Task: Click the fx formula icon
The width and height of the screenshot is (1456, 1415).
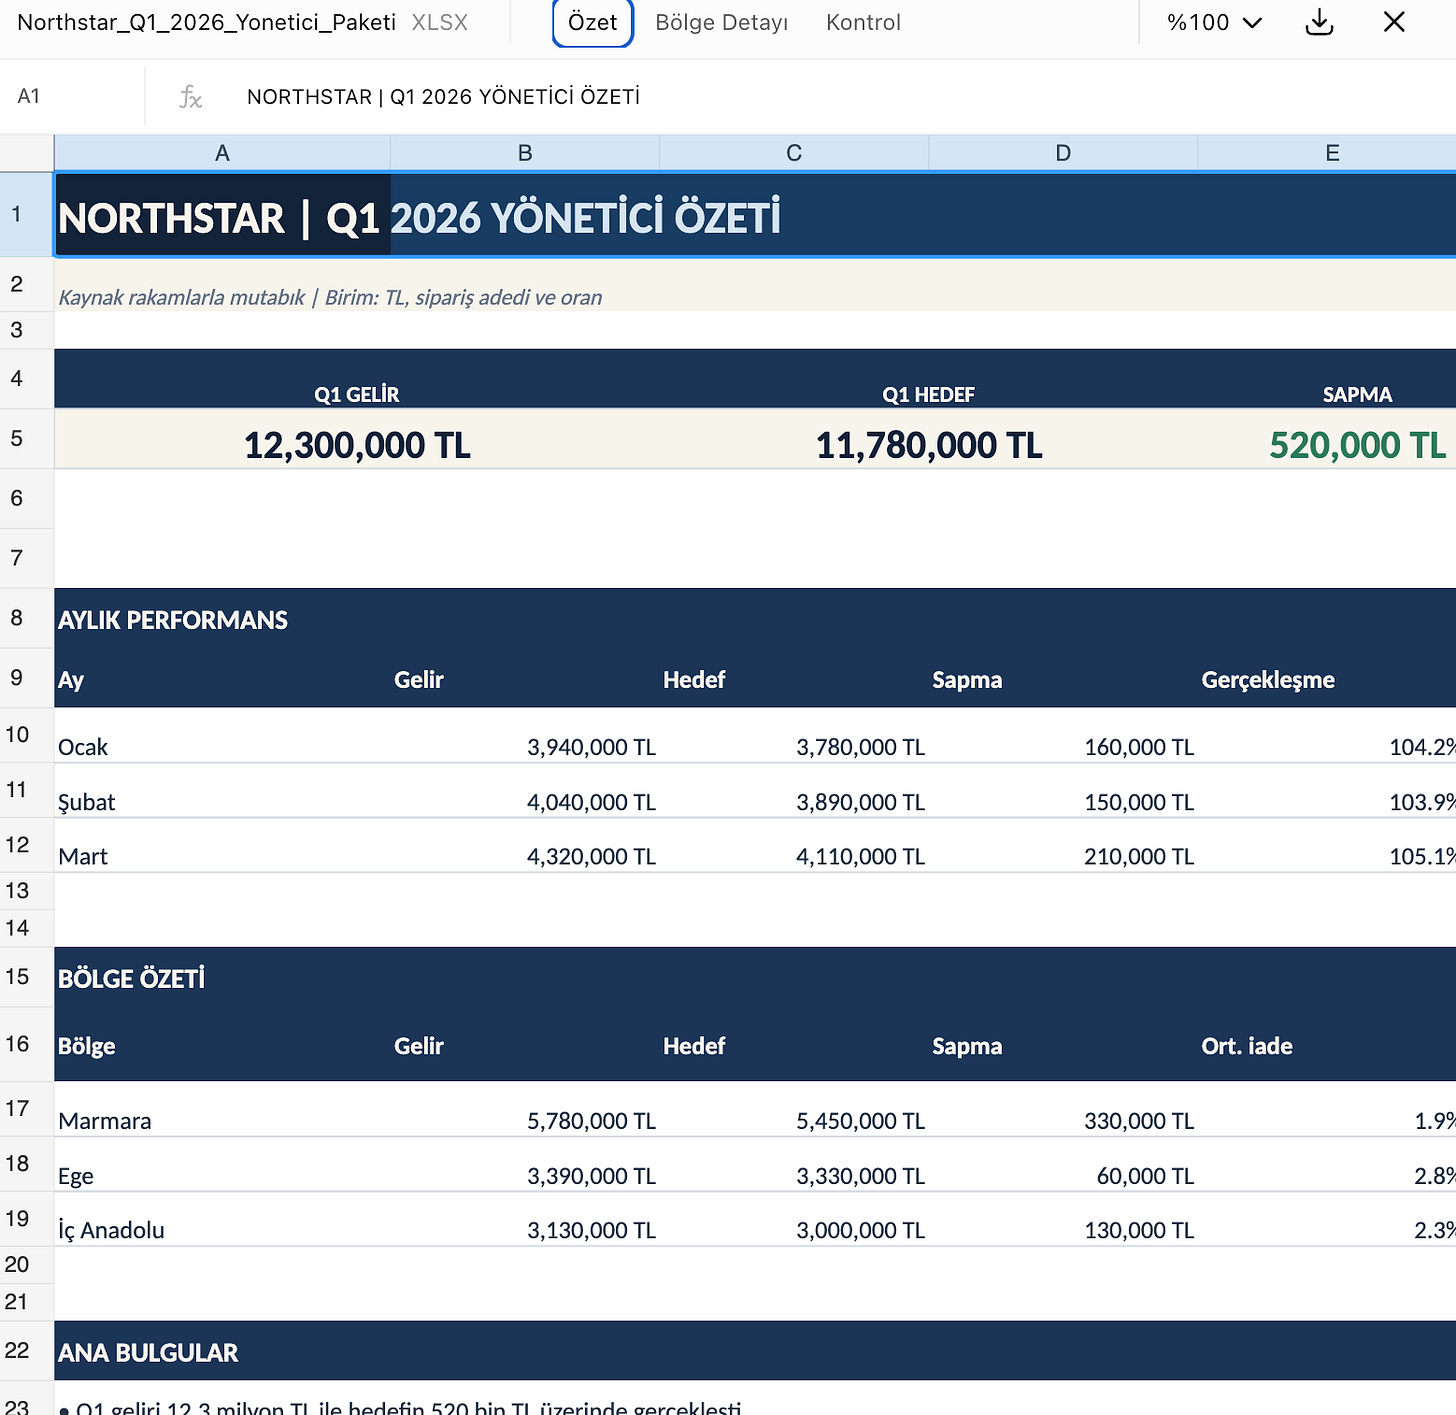Action: tap(190, 97)
